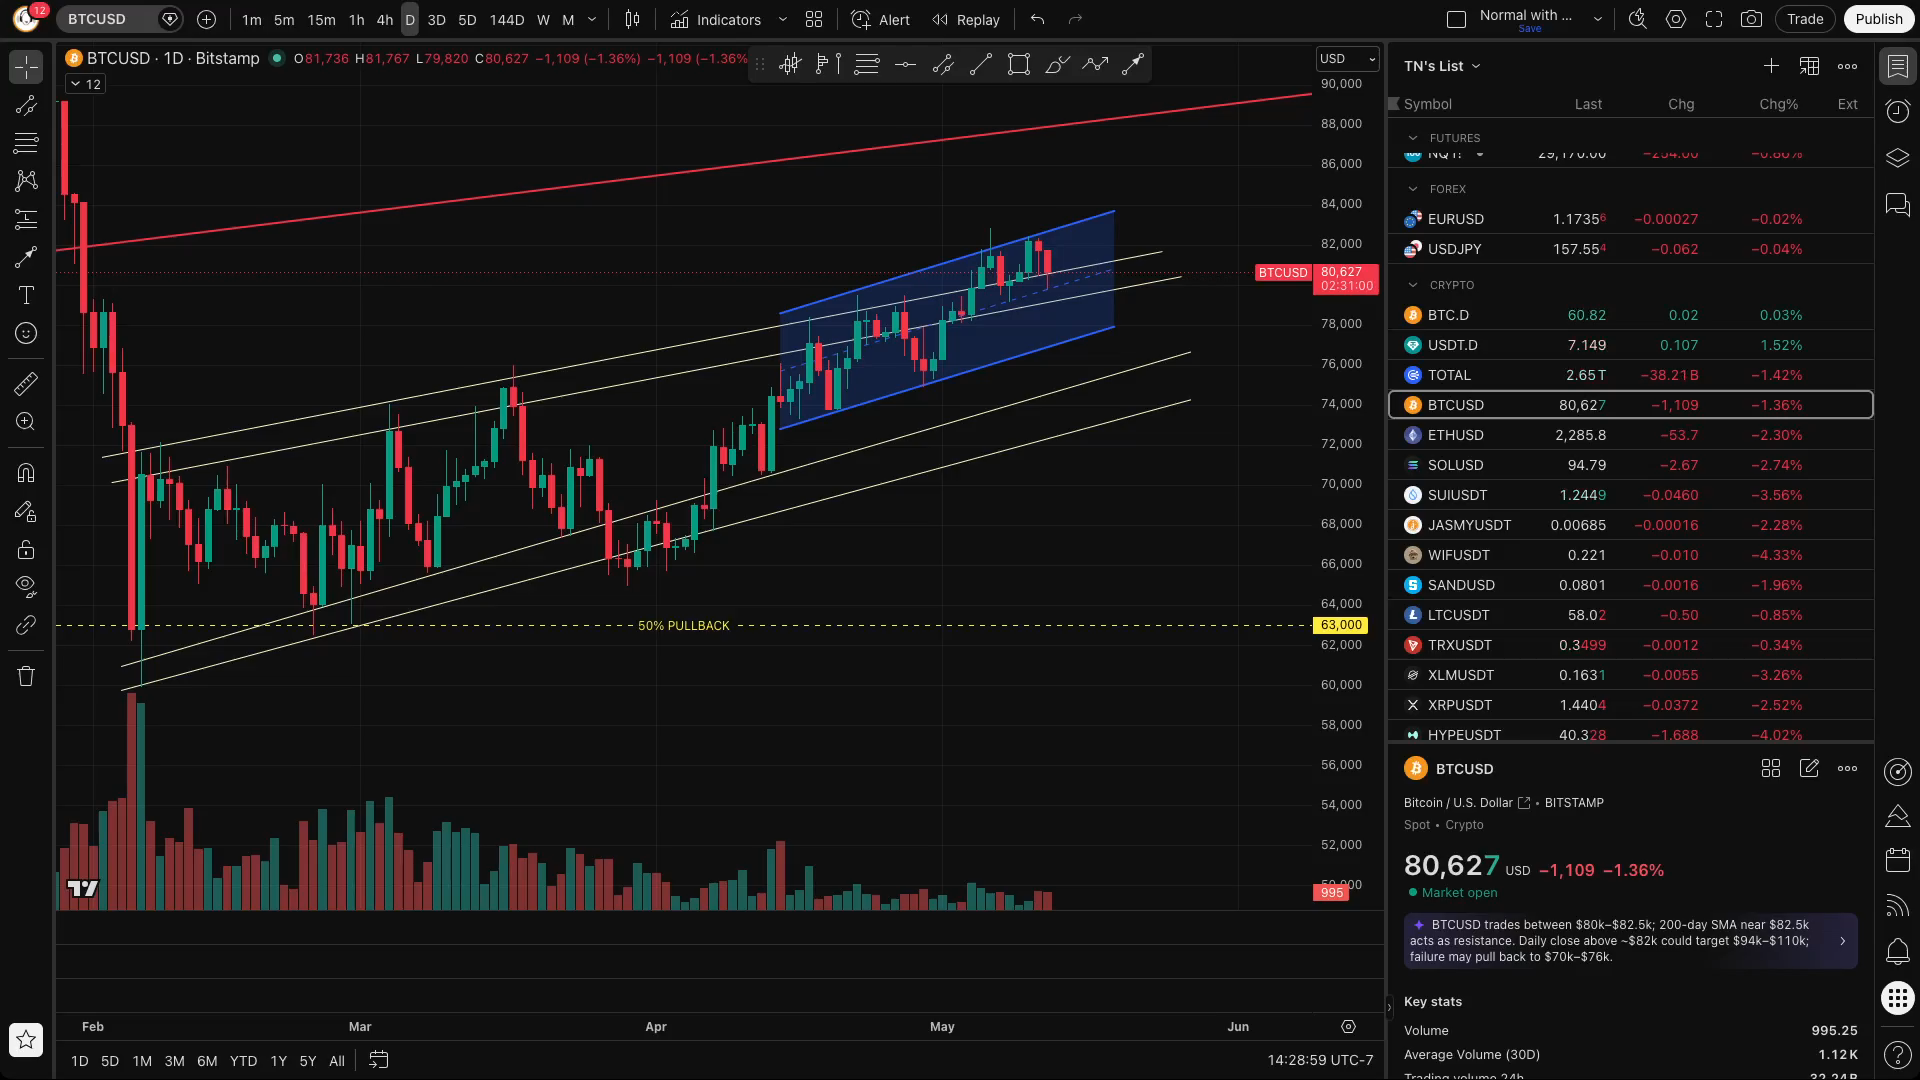
Task: Add a symbol to TN's List
Action: [x=1771, y=66]
